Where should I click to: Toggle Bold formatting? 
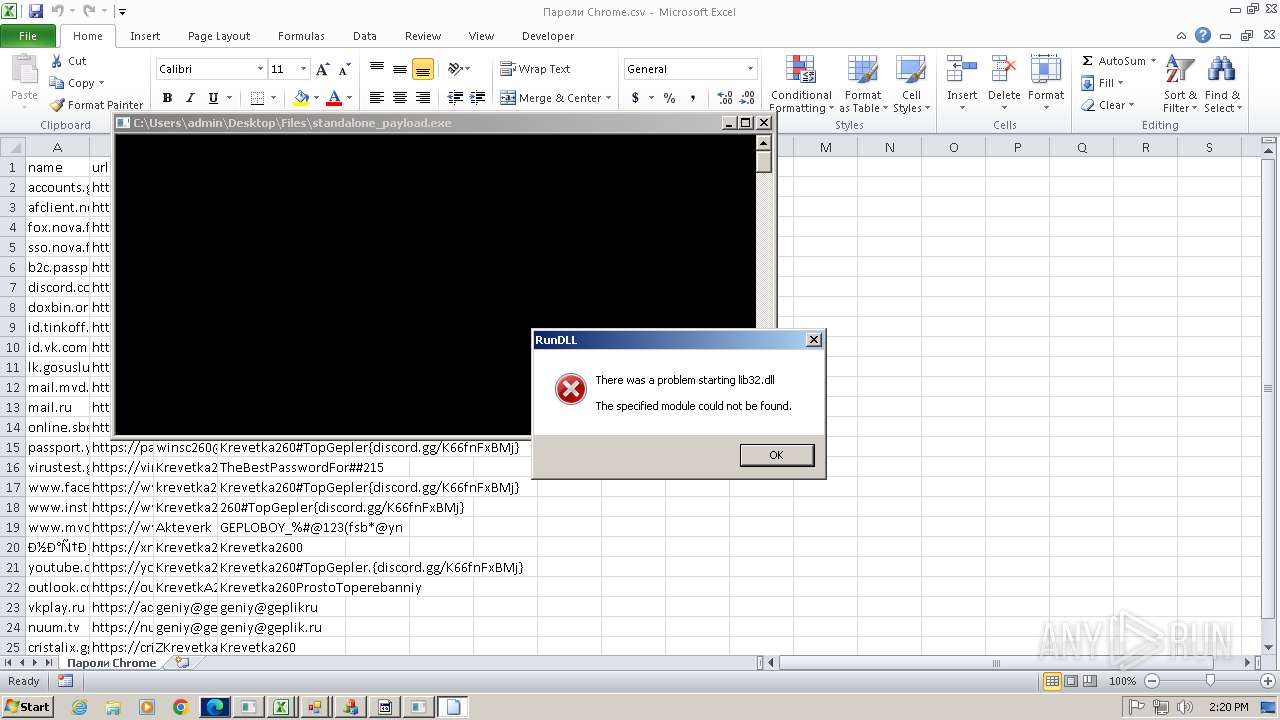(167, 98)
